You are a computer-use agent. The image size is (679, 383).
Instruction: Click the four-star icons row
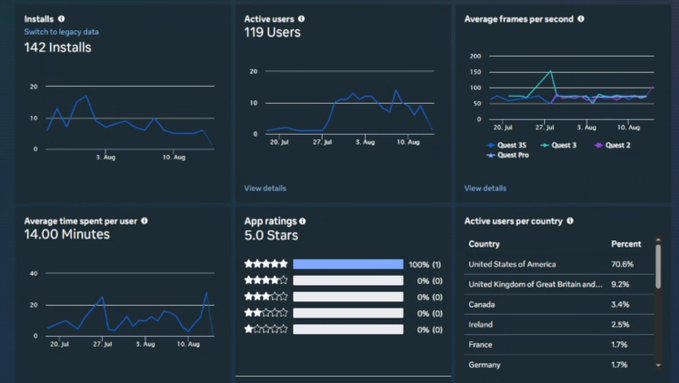[x=266, y=280]
